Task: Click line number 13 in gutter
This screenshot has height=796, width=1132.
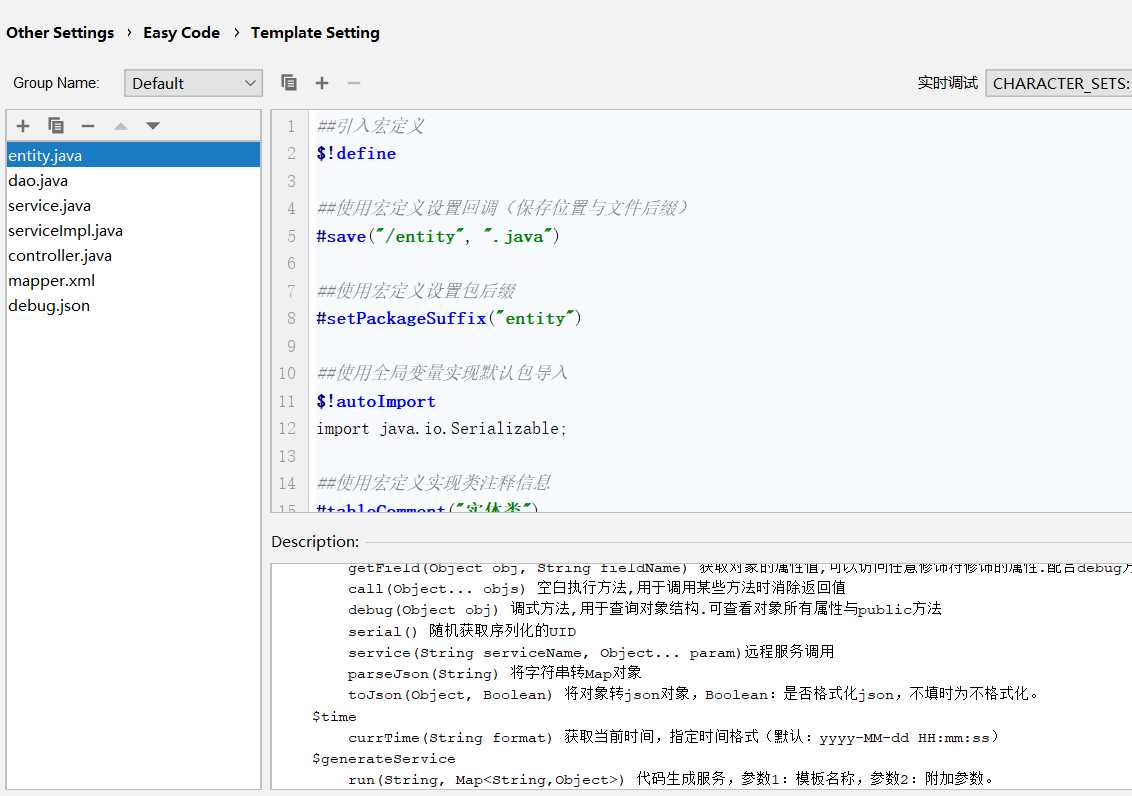Action: point(287,456)
